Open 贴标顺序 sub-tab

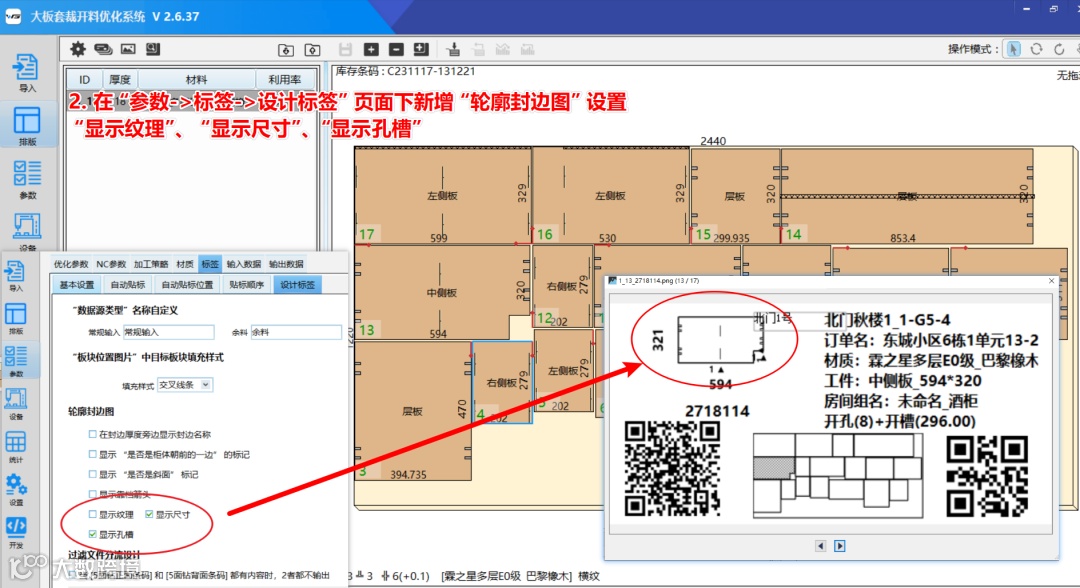(247, 285)
